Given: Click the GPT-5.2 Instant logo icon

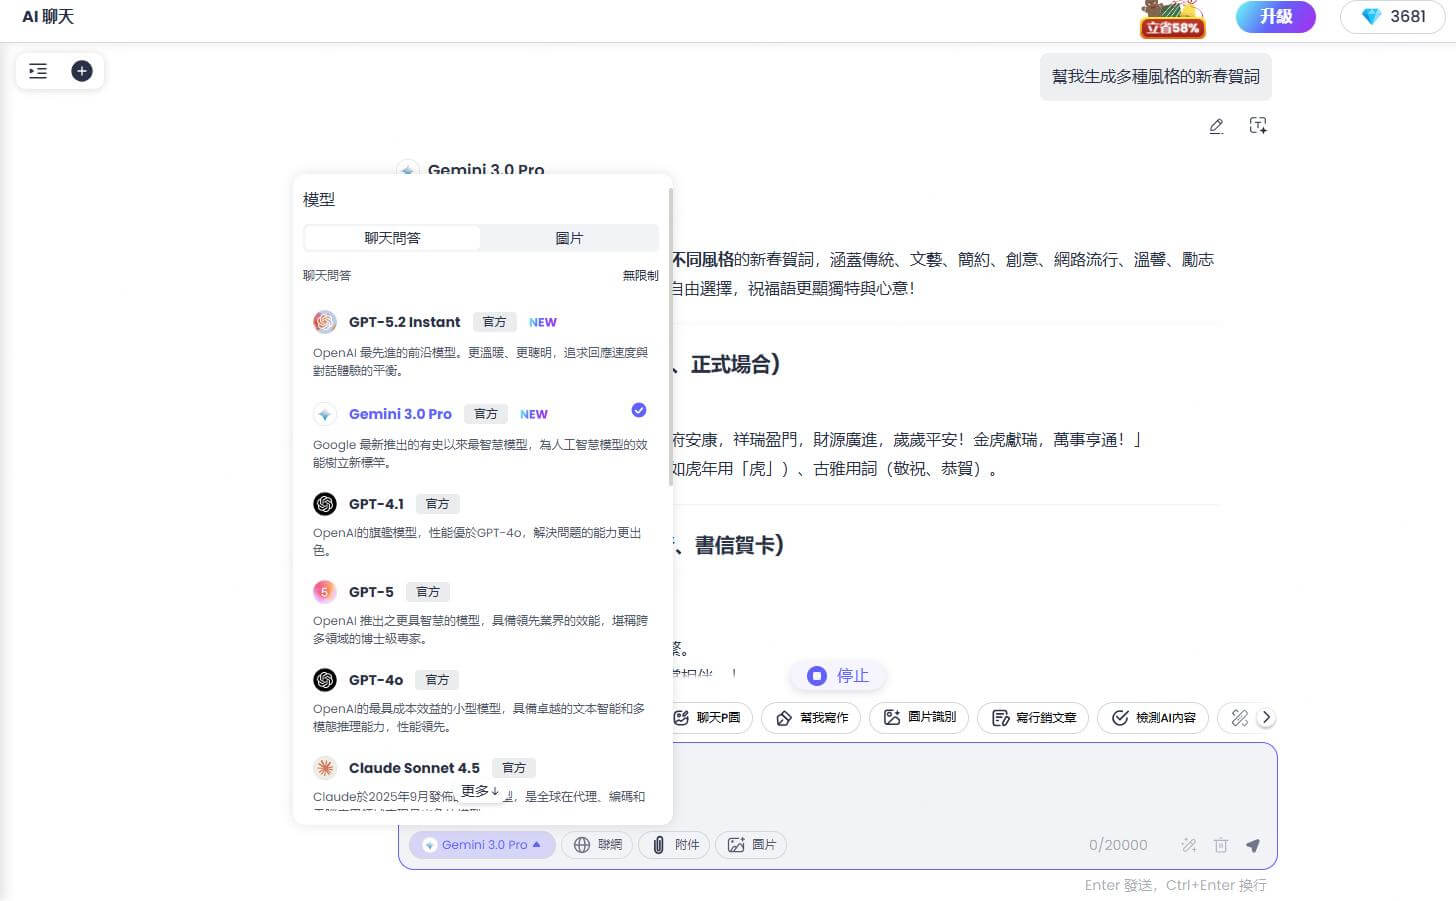Looking at the screenshot, I should (325, 322).
